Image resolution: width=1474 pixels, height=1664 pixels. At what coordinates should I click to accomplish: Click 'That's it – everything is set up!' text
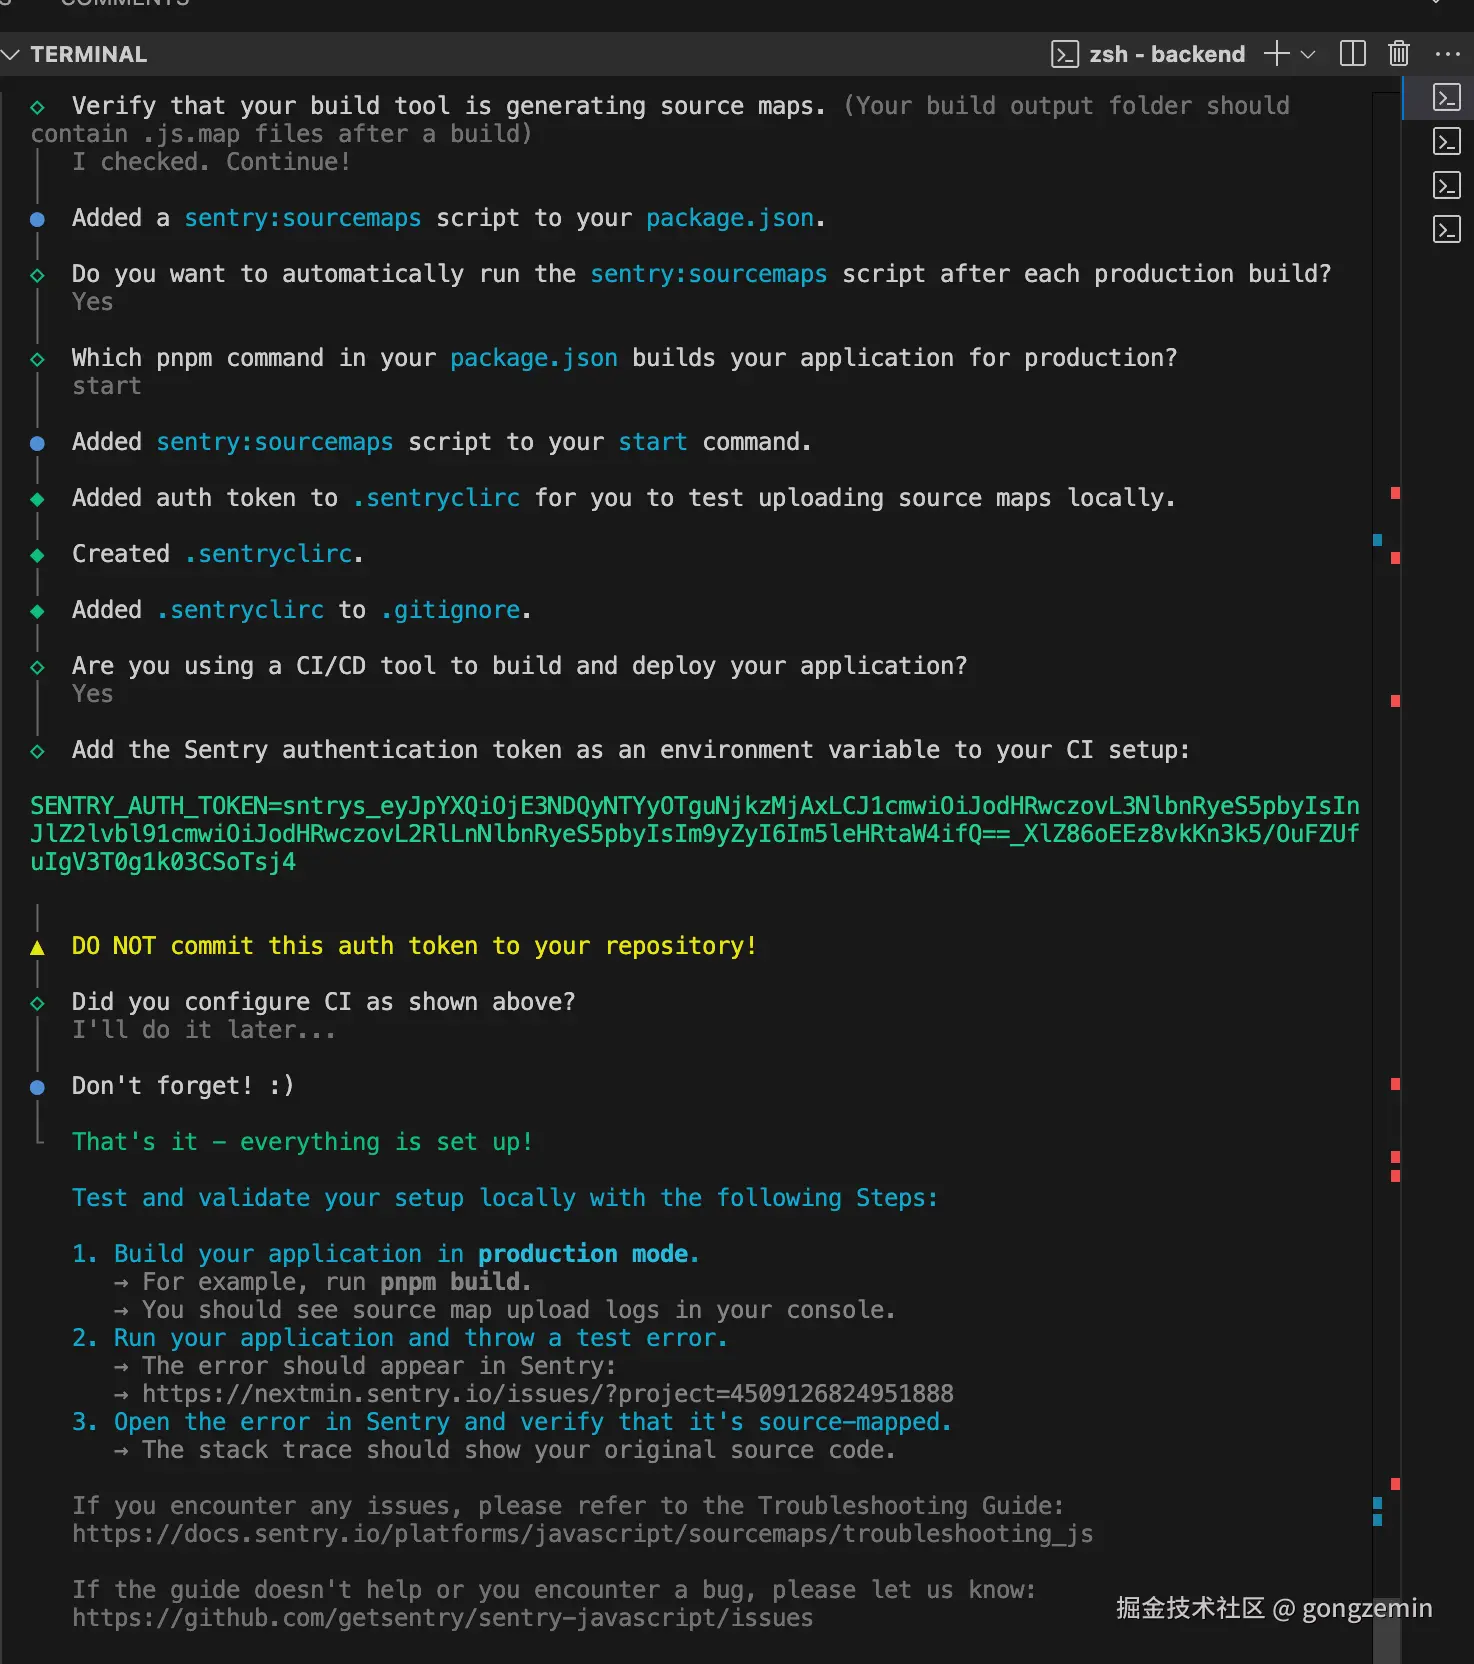pos(302,1141)
